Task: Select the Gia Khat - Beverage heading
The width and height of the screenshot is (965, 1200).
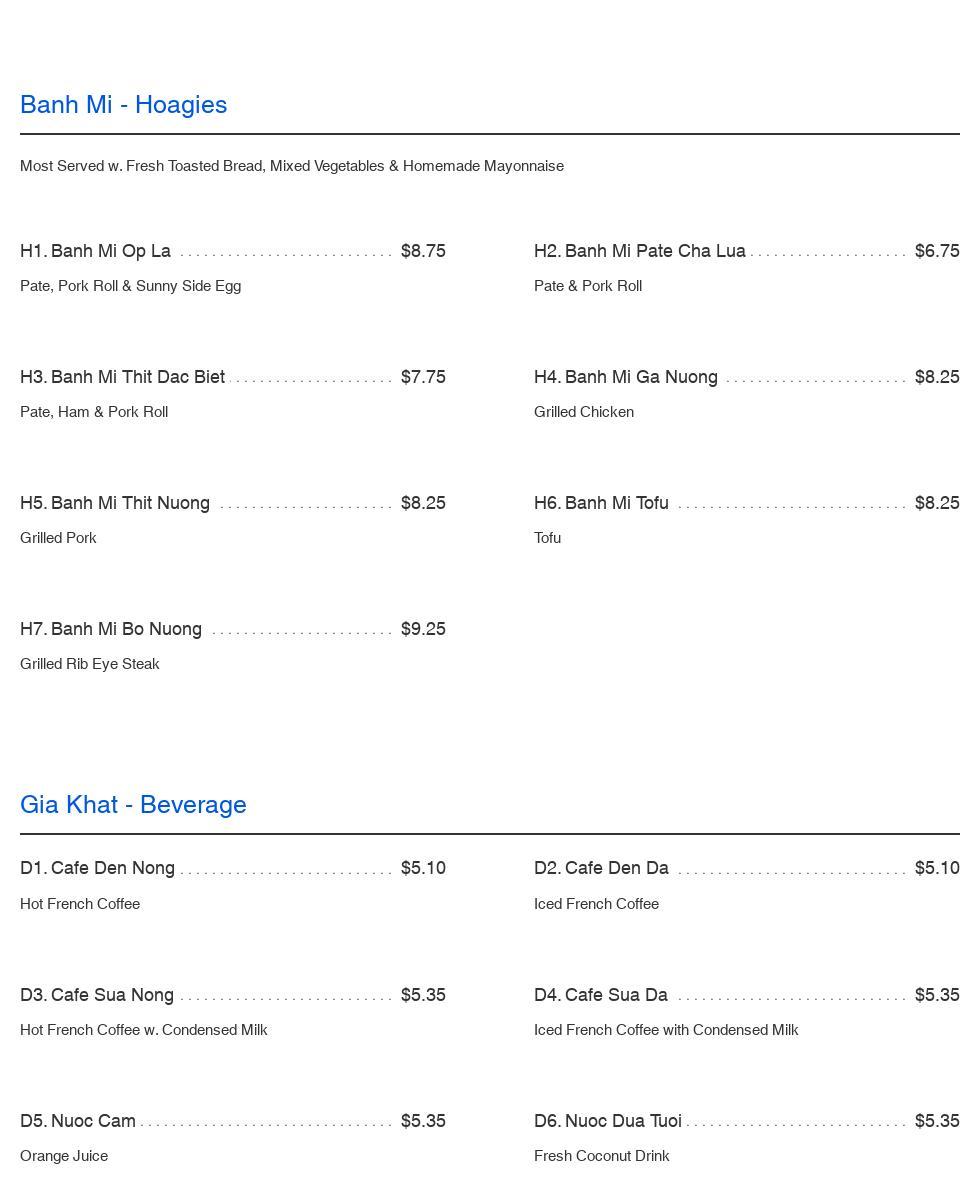Action: 133,805
